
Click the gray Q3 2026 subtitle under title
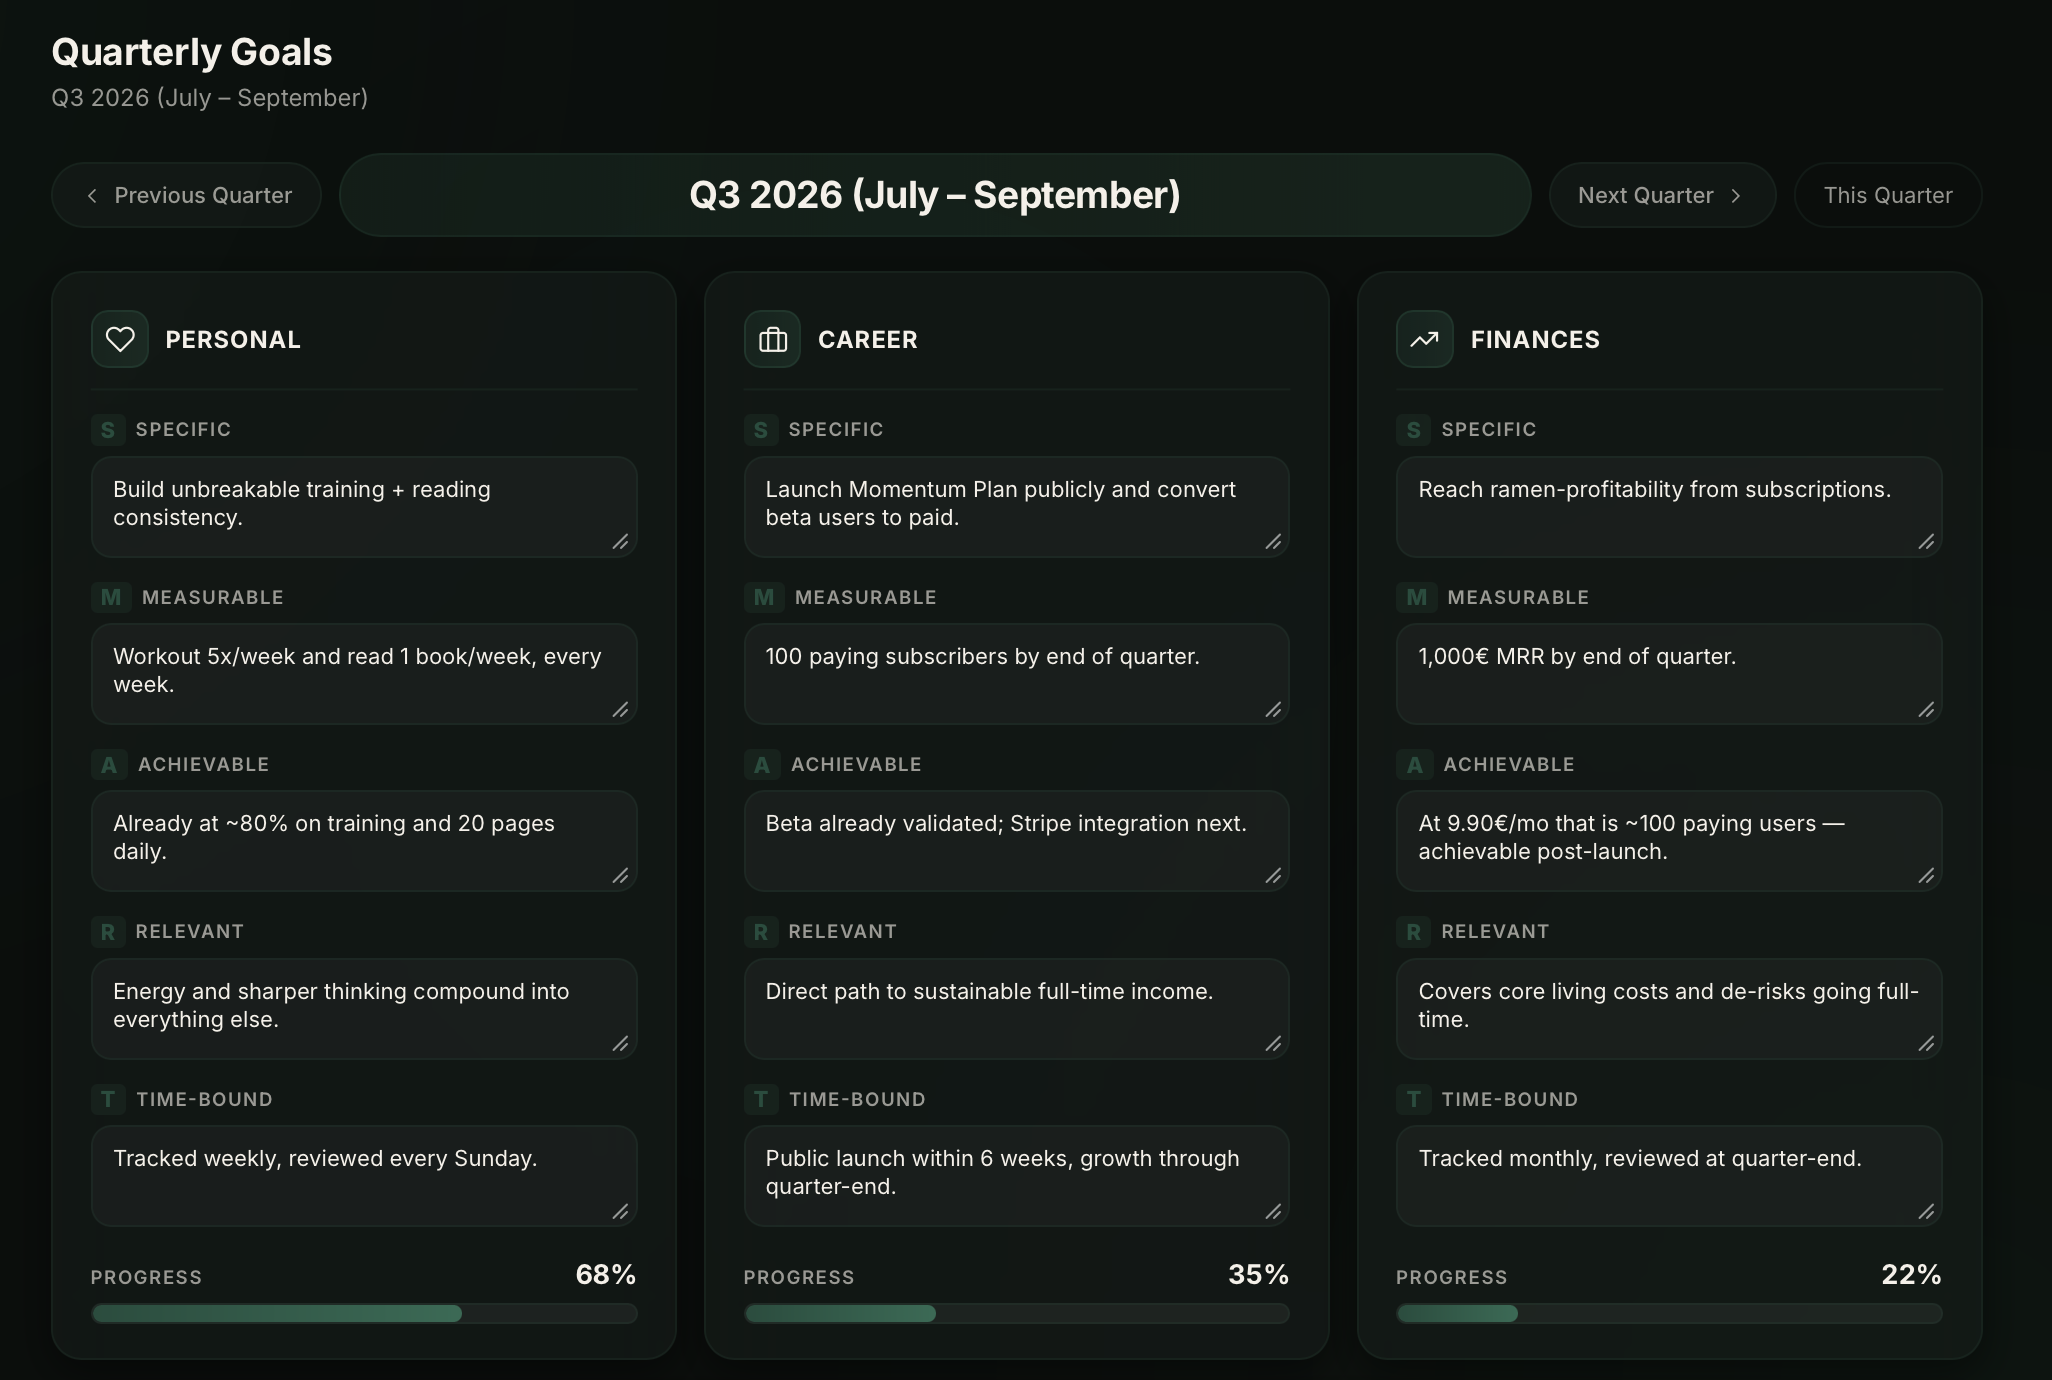pyautogui.click(x=210, y=98)
